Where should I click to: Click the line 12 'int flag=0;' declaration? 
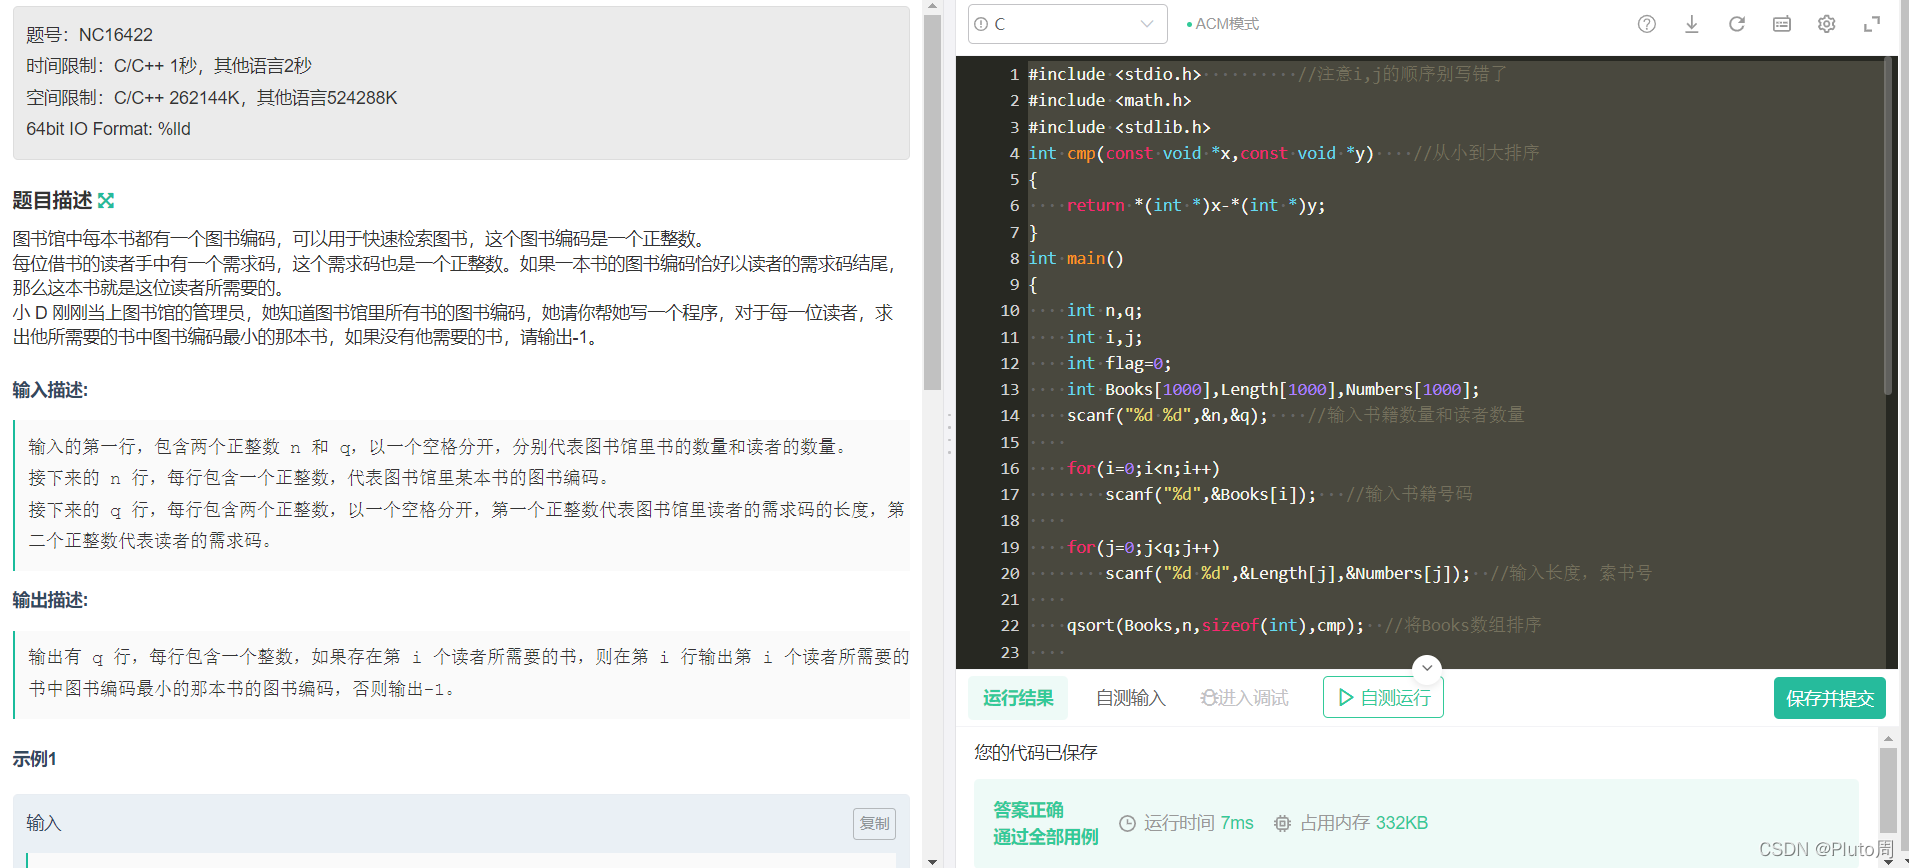[1119, 363]
